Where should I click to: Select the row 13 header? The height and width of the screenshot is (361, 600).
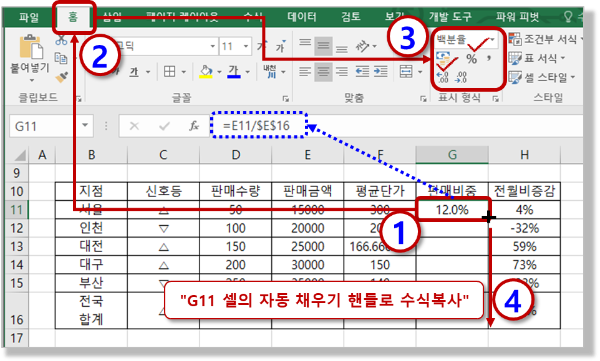coord(16,247)
